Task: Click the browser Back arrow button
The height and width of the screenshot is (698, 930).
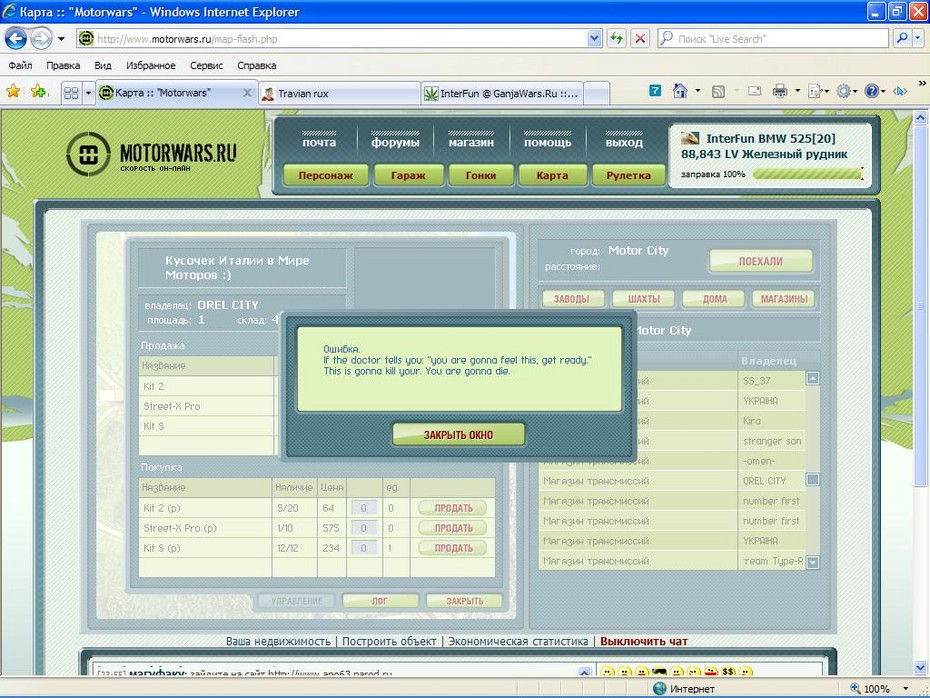Action: pyautogui.click(x=16, y=39)
